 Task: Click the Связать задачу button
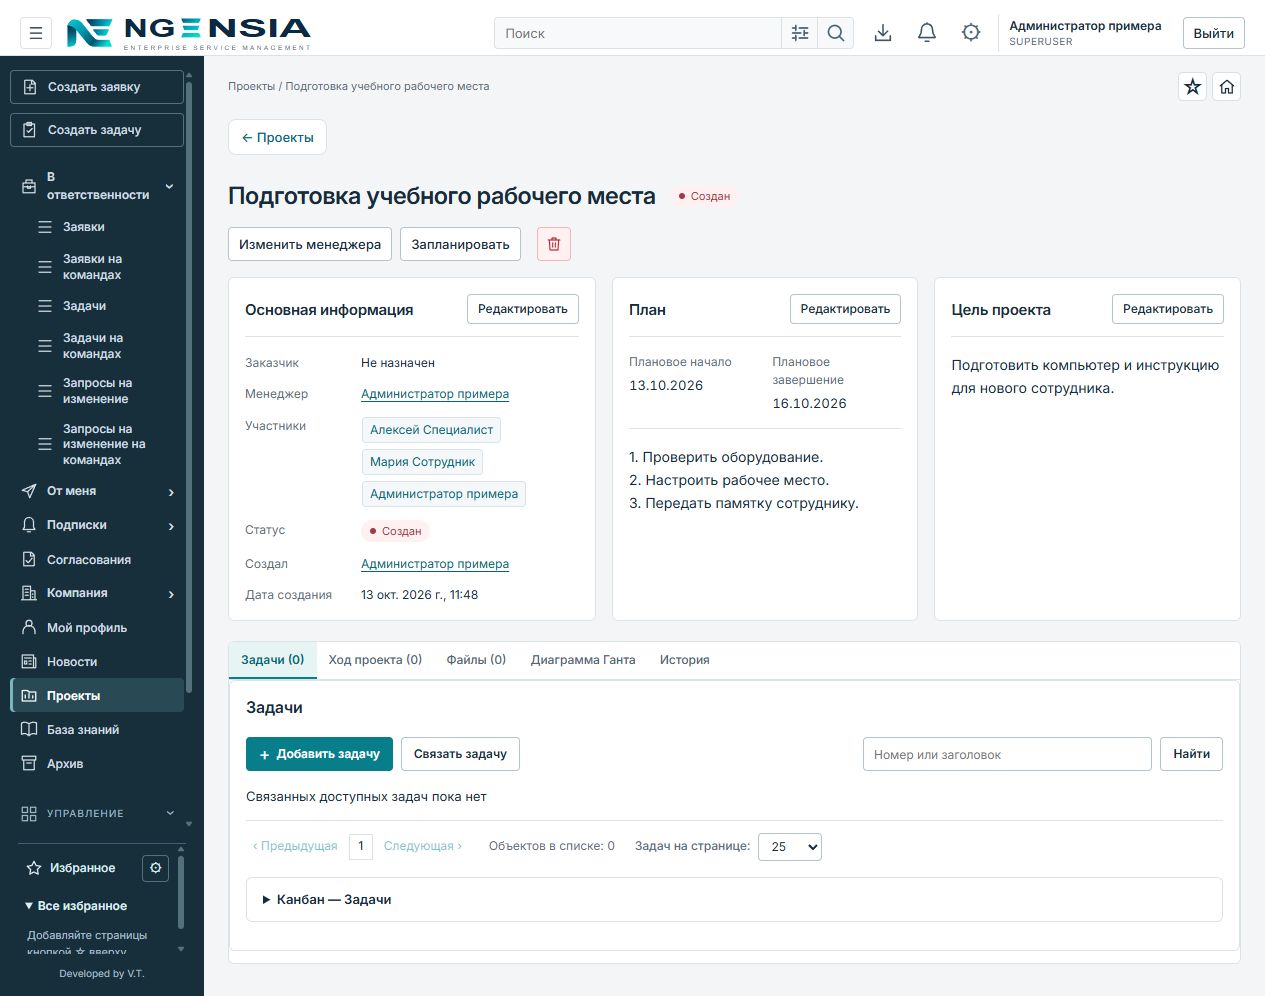(460, 754)
